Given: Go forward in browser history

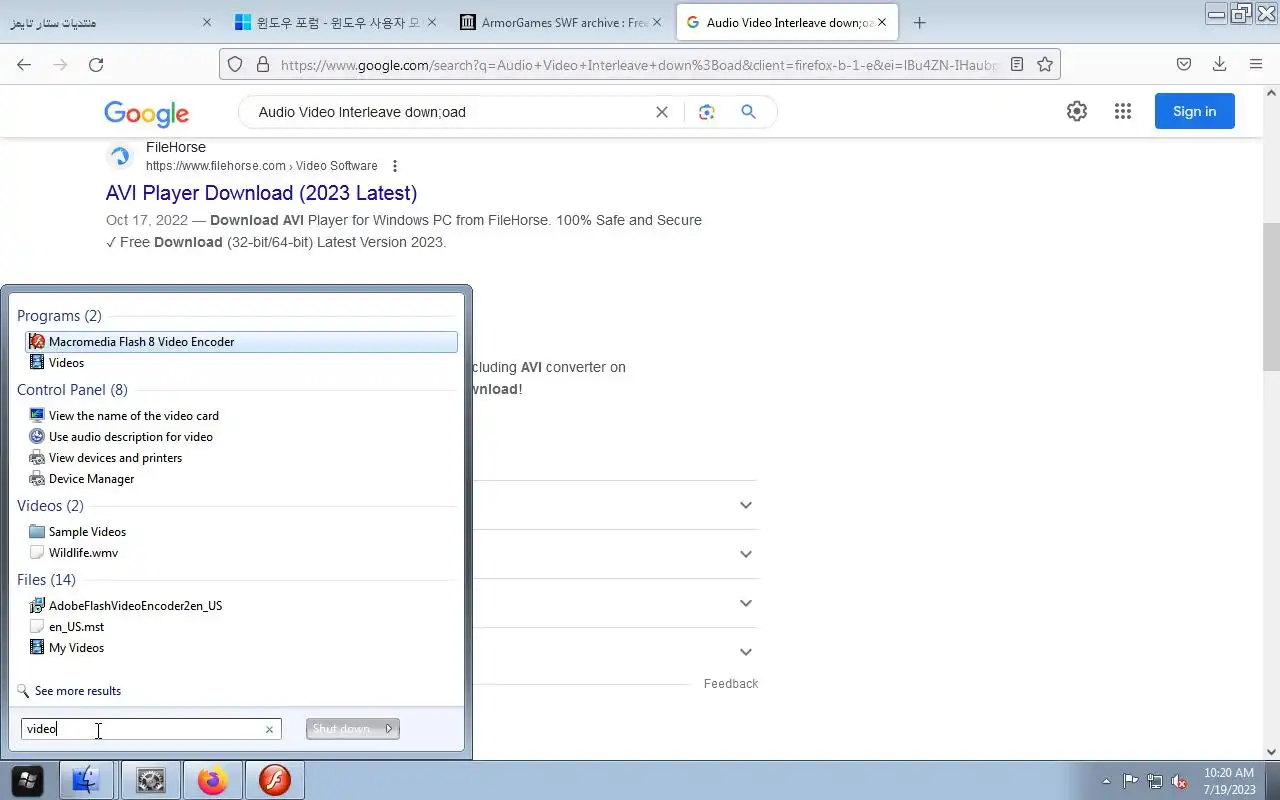Looking at the screenshot, I should (60, 64).
